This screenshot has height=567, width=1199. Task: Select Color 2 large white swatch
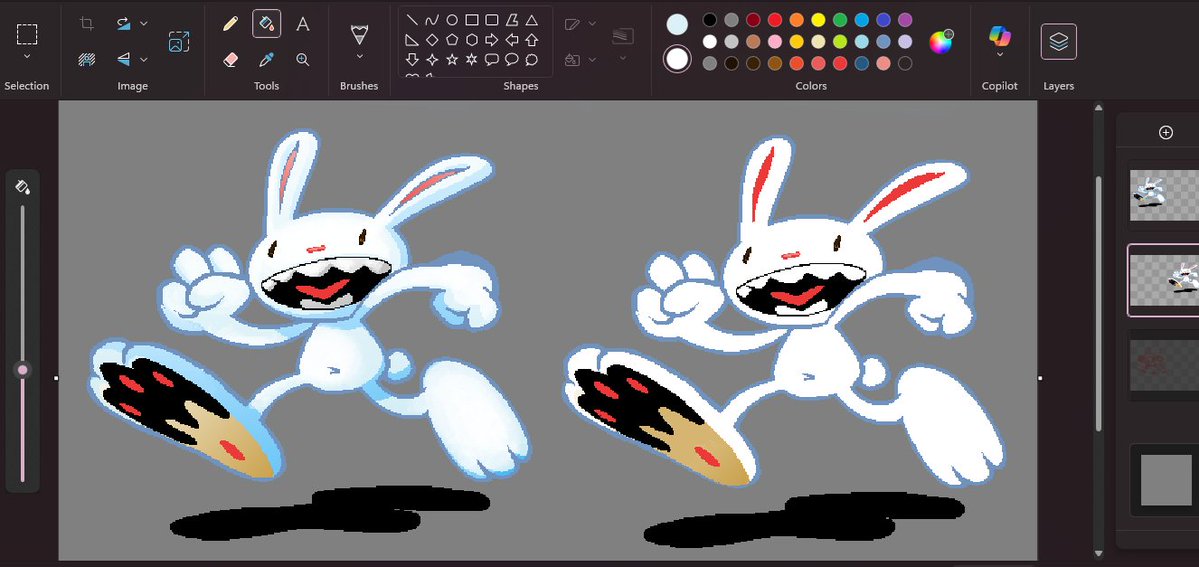(677, 59)
